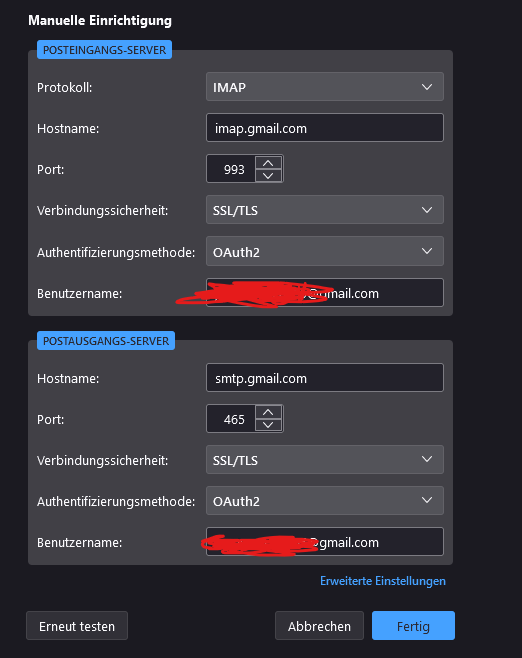Focus the outgoing port field showing 465

pos(231,419)
